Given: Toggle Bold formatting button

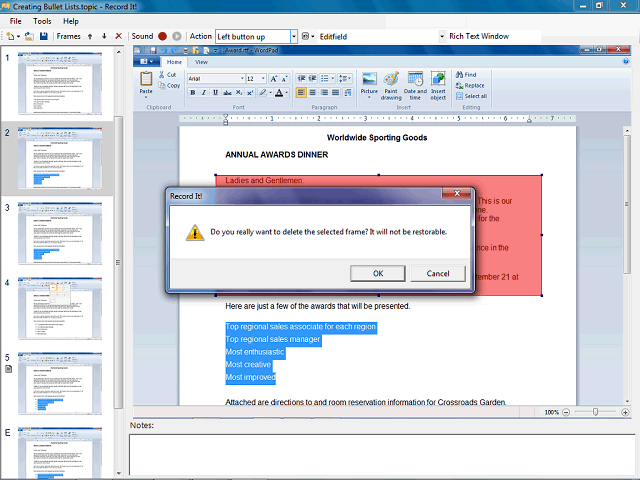Looking at the screenshot, I should pyautogui.click(x=193, y=93).
